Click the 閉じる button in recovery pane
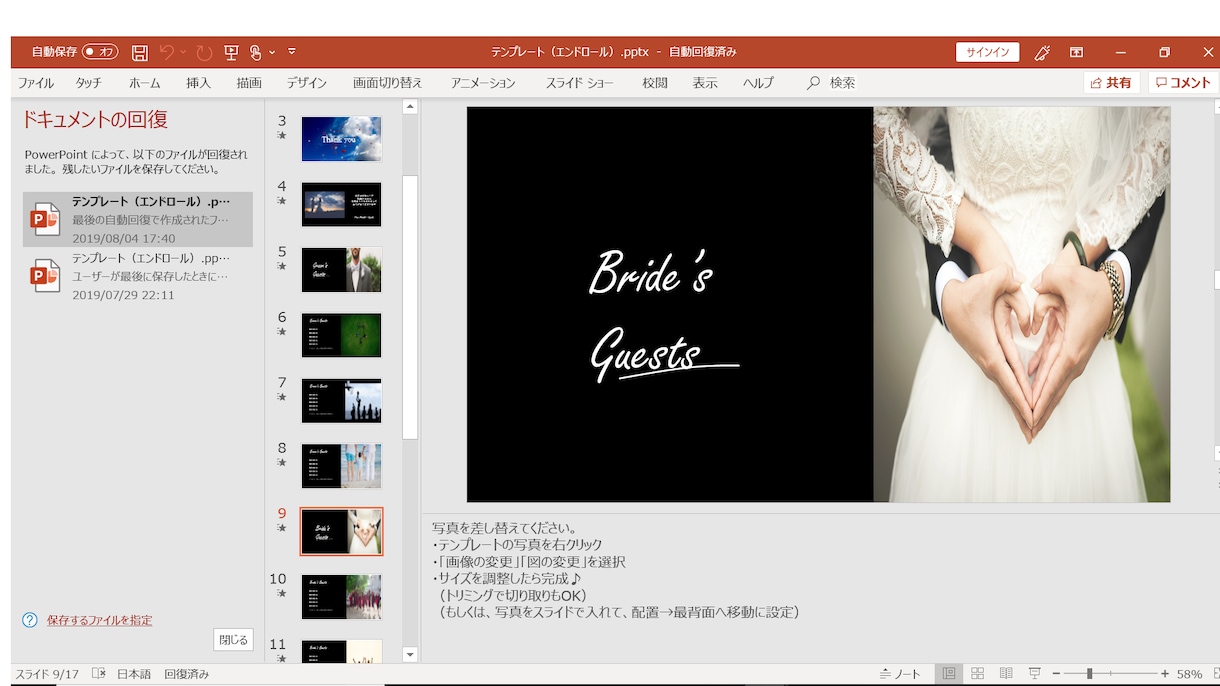 coord(233,640)
